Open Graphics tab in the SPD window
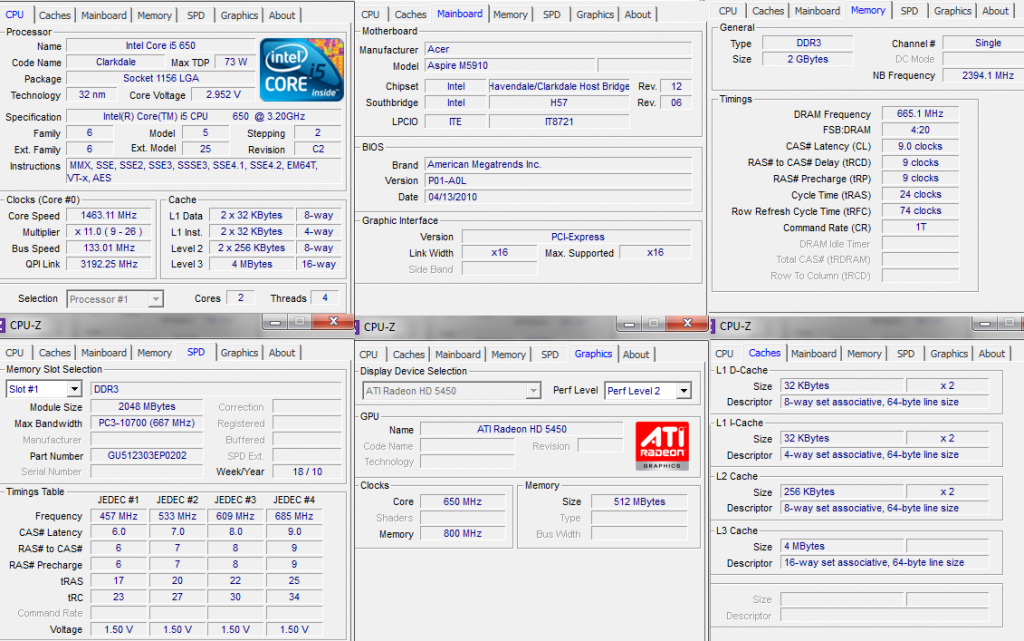This screenshot has width=1024, height=641. 239,353
